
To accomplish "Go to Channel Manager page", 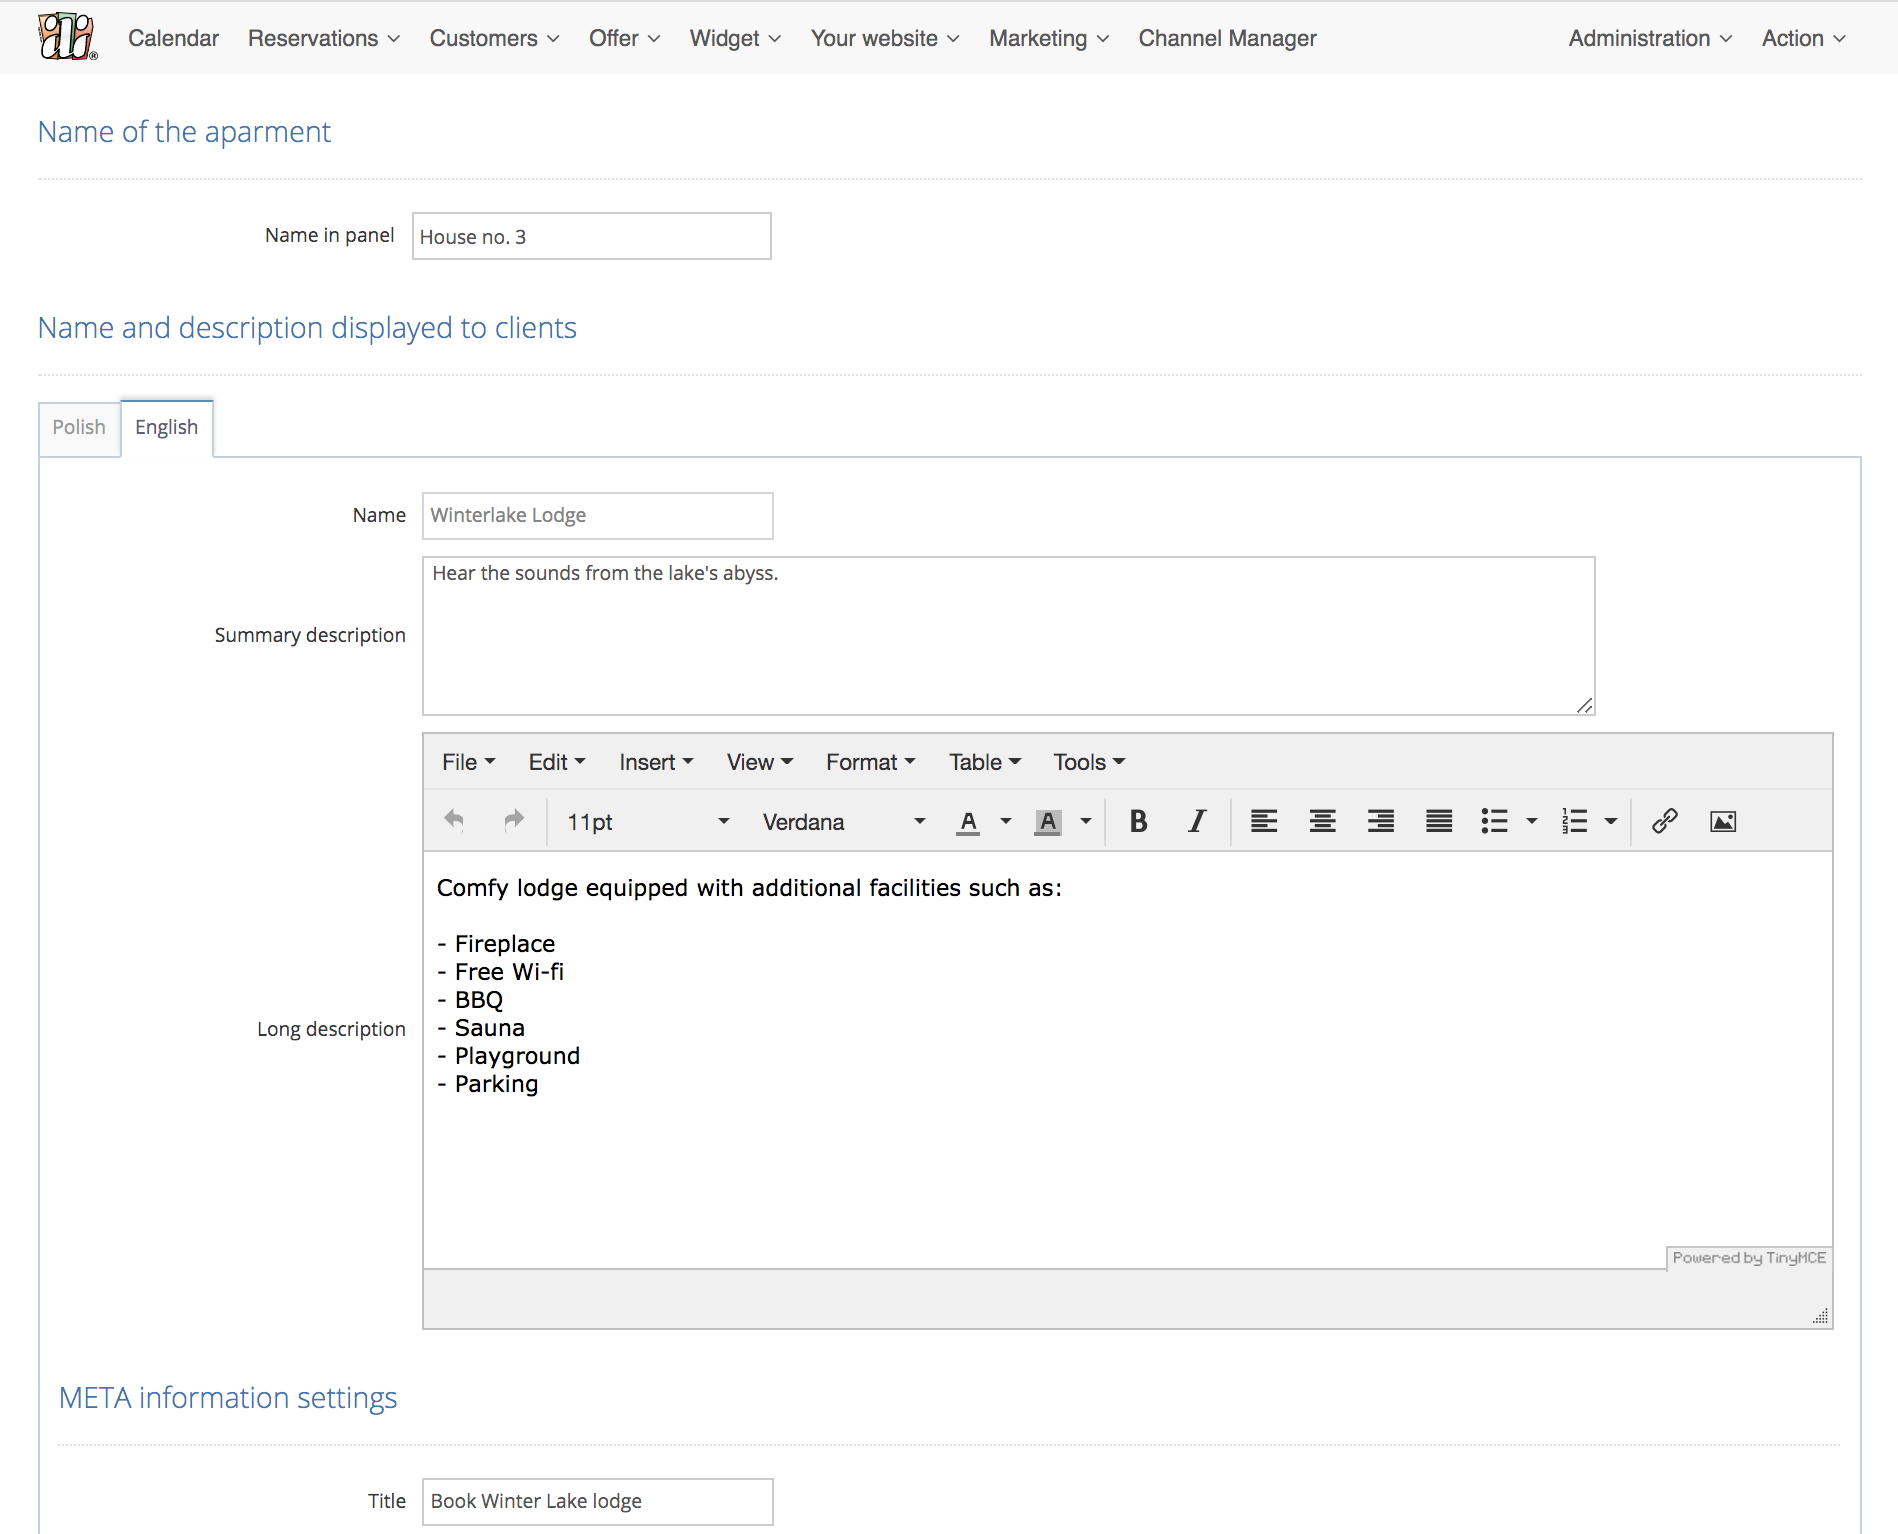I will pyautogui.click(x=1227, y=38).
